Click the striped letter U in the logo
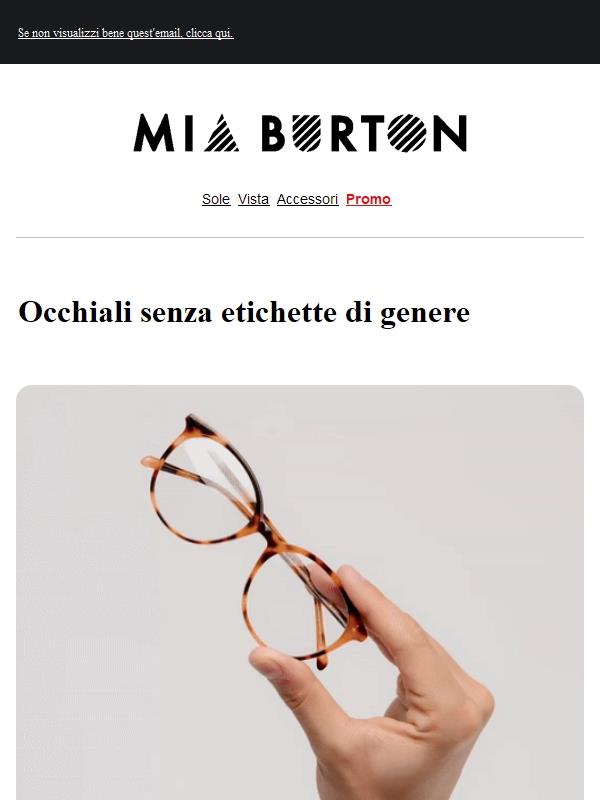This screenshot has height=800, width=600. (307, 133)
